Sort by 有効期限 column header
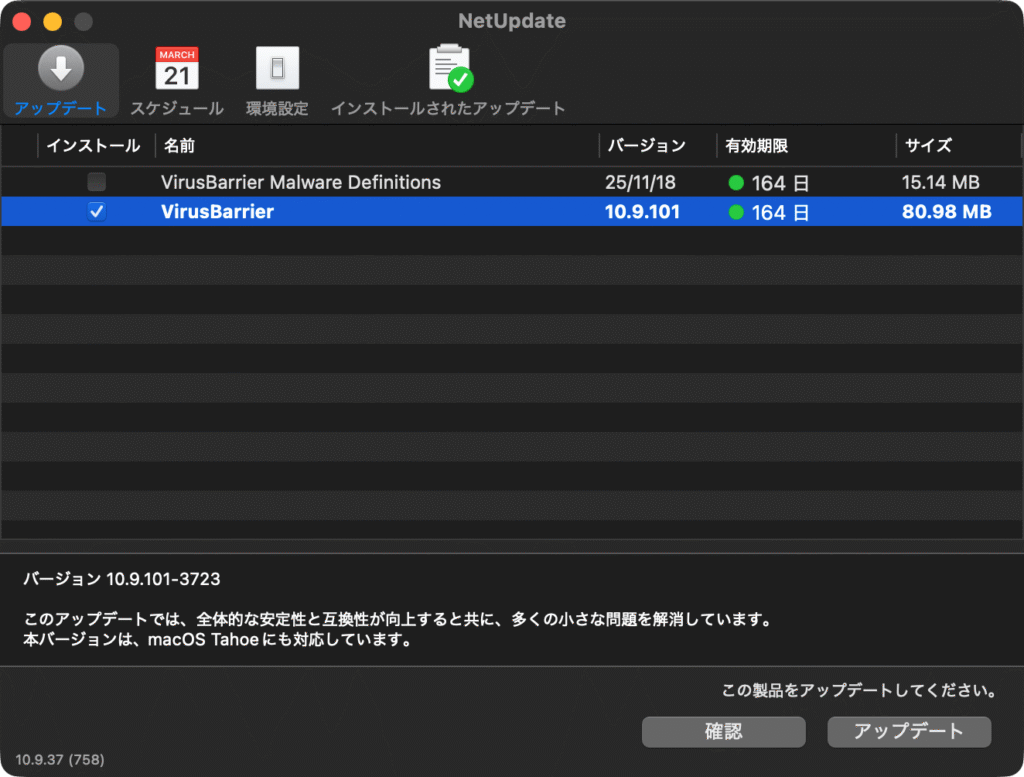Viewport: 1024px width, 777px height. [757, 146]
